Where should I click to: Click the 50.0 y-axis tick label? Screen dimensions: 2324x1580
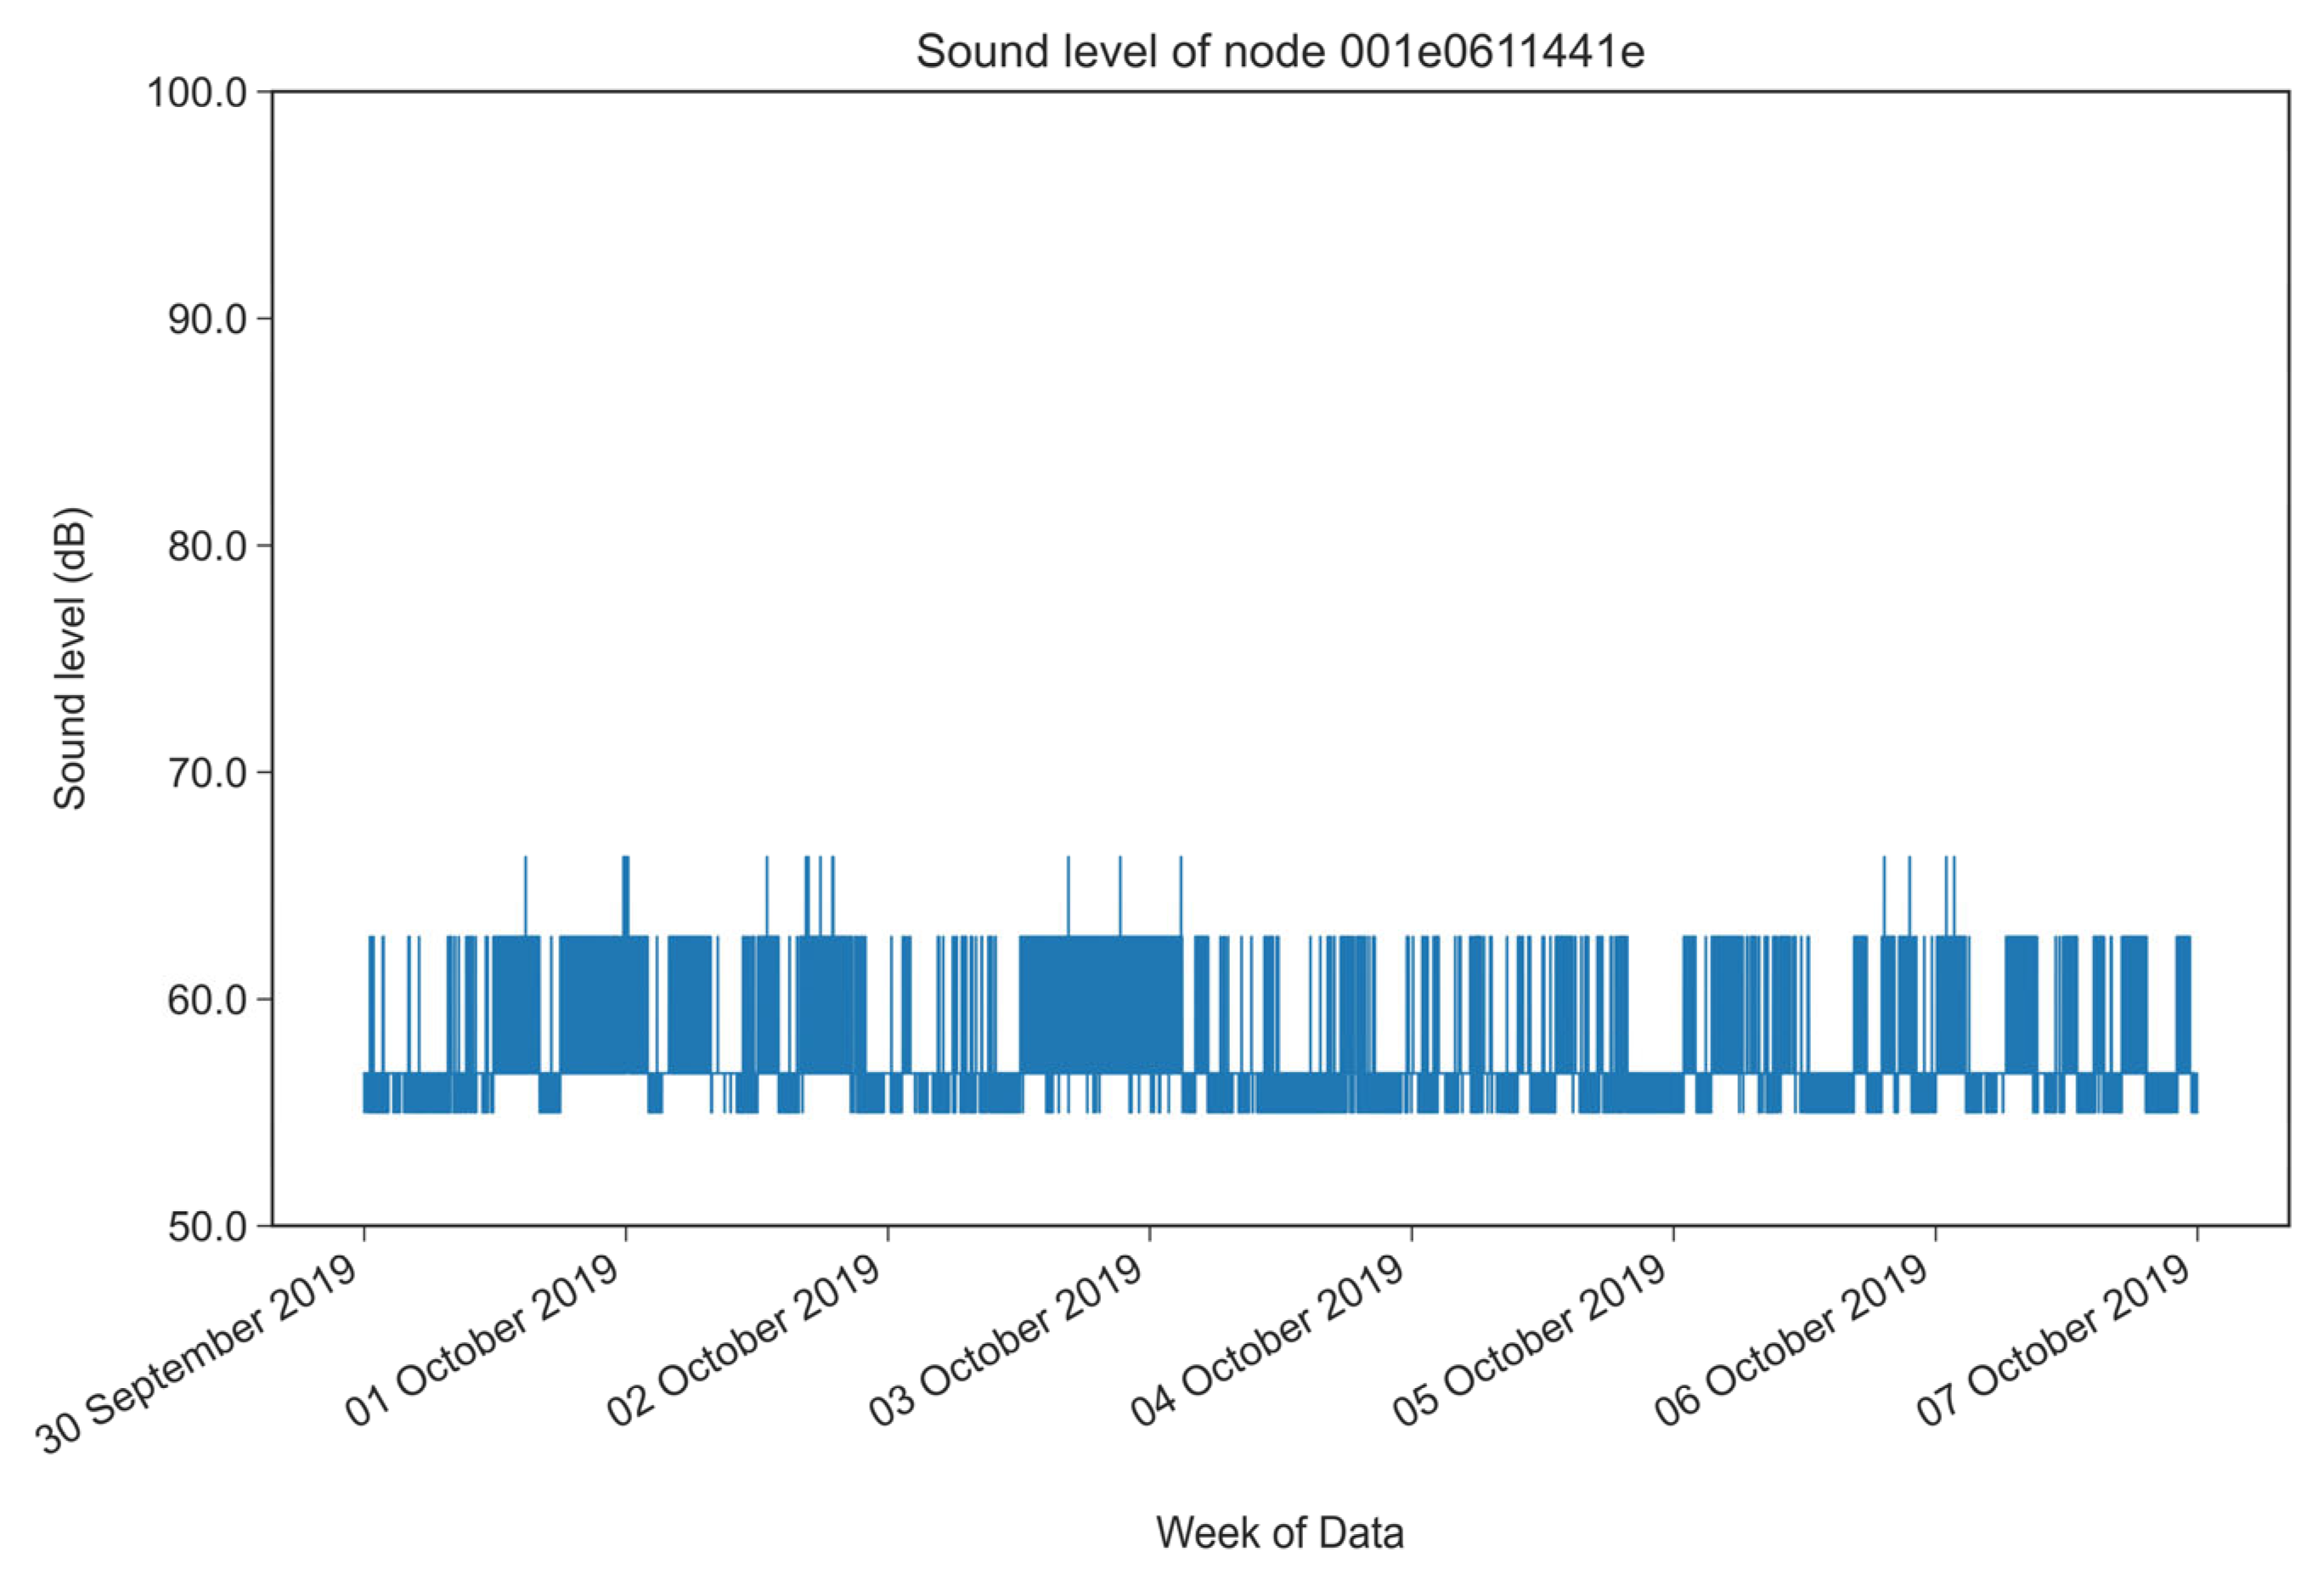[206, 1226]
